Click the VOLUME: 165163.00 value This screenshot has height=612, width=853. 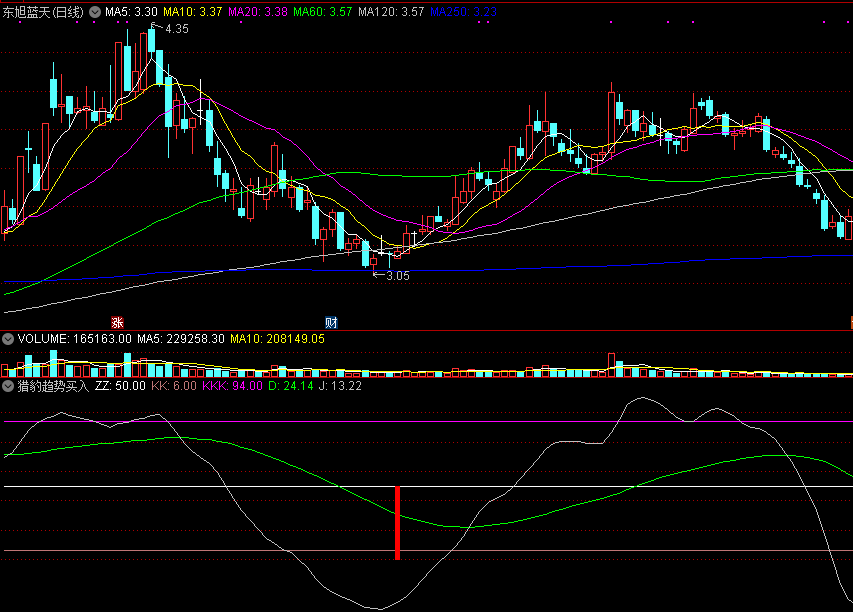[x=75, y=339]
